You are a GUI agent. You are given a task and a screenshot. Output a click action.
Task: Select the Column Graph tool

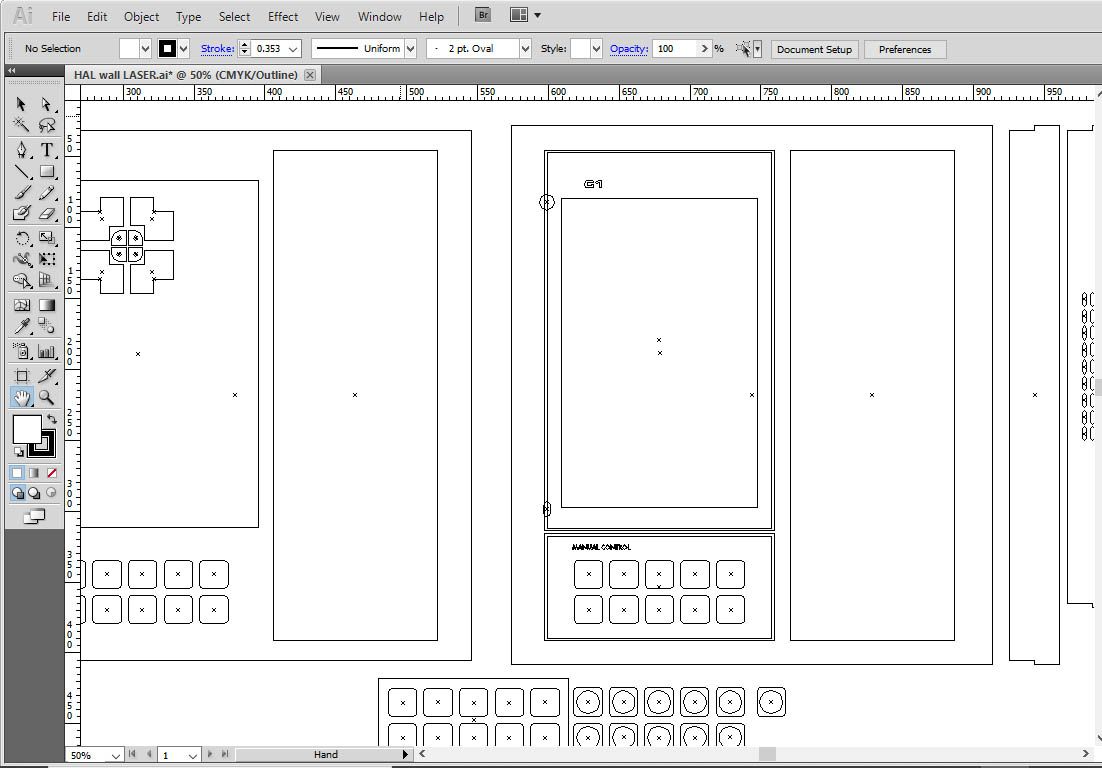click(x=46, y=351)
